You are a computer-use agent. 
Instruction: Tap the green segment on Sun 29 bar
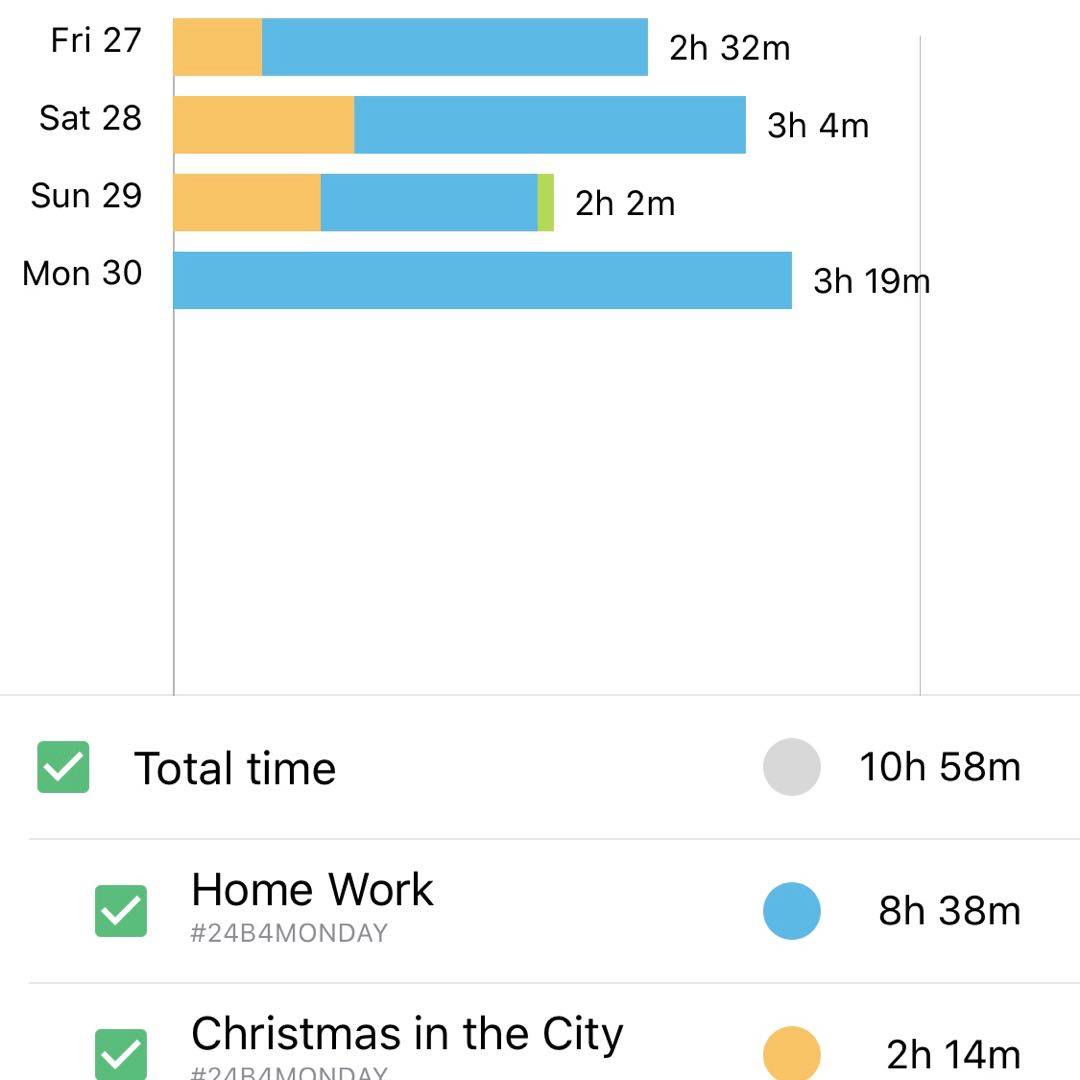click(x=546, y=203)
